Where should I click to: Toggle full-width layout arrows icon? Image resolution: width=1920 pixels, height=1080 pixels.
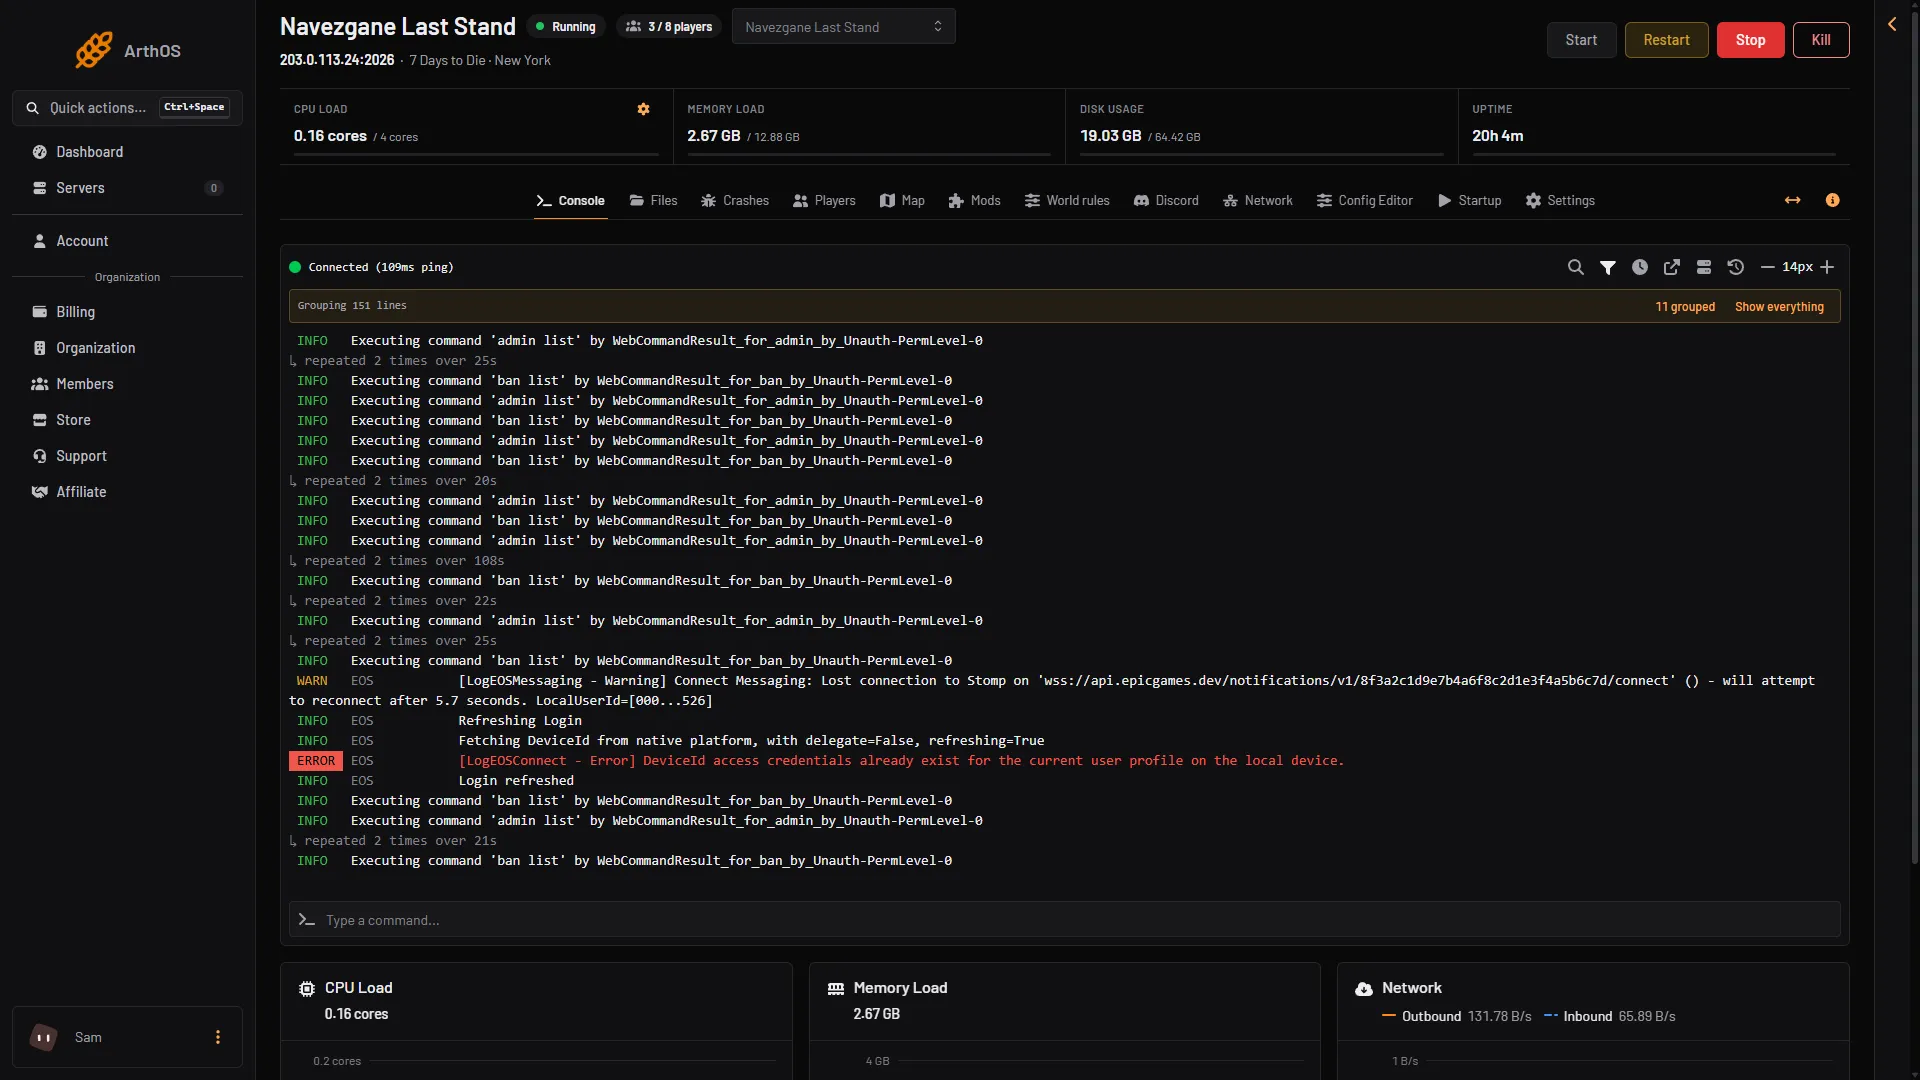click(x=1792, y=201)
